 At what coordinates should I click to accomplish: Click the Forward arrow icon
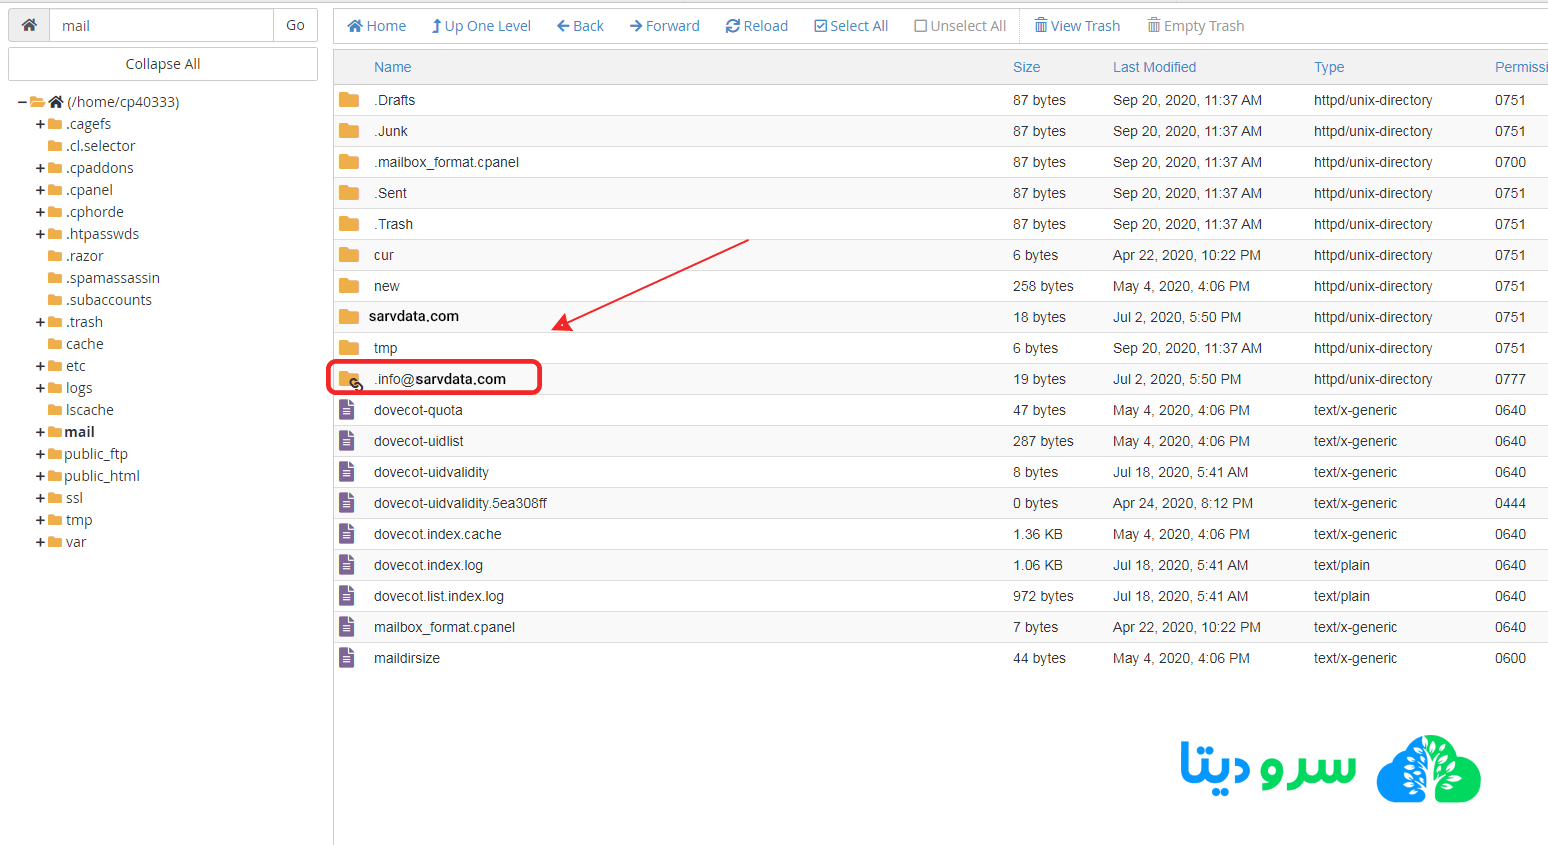(638, 25)
